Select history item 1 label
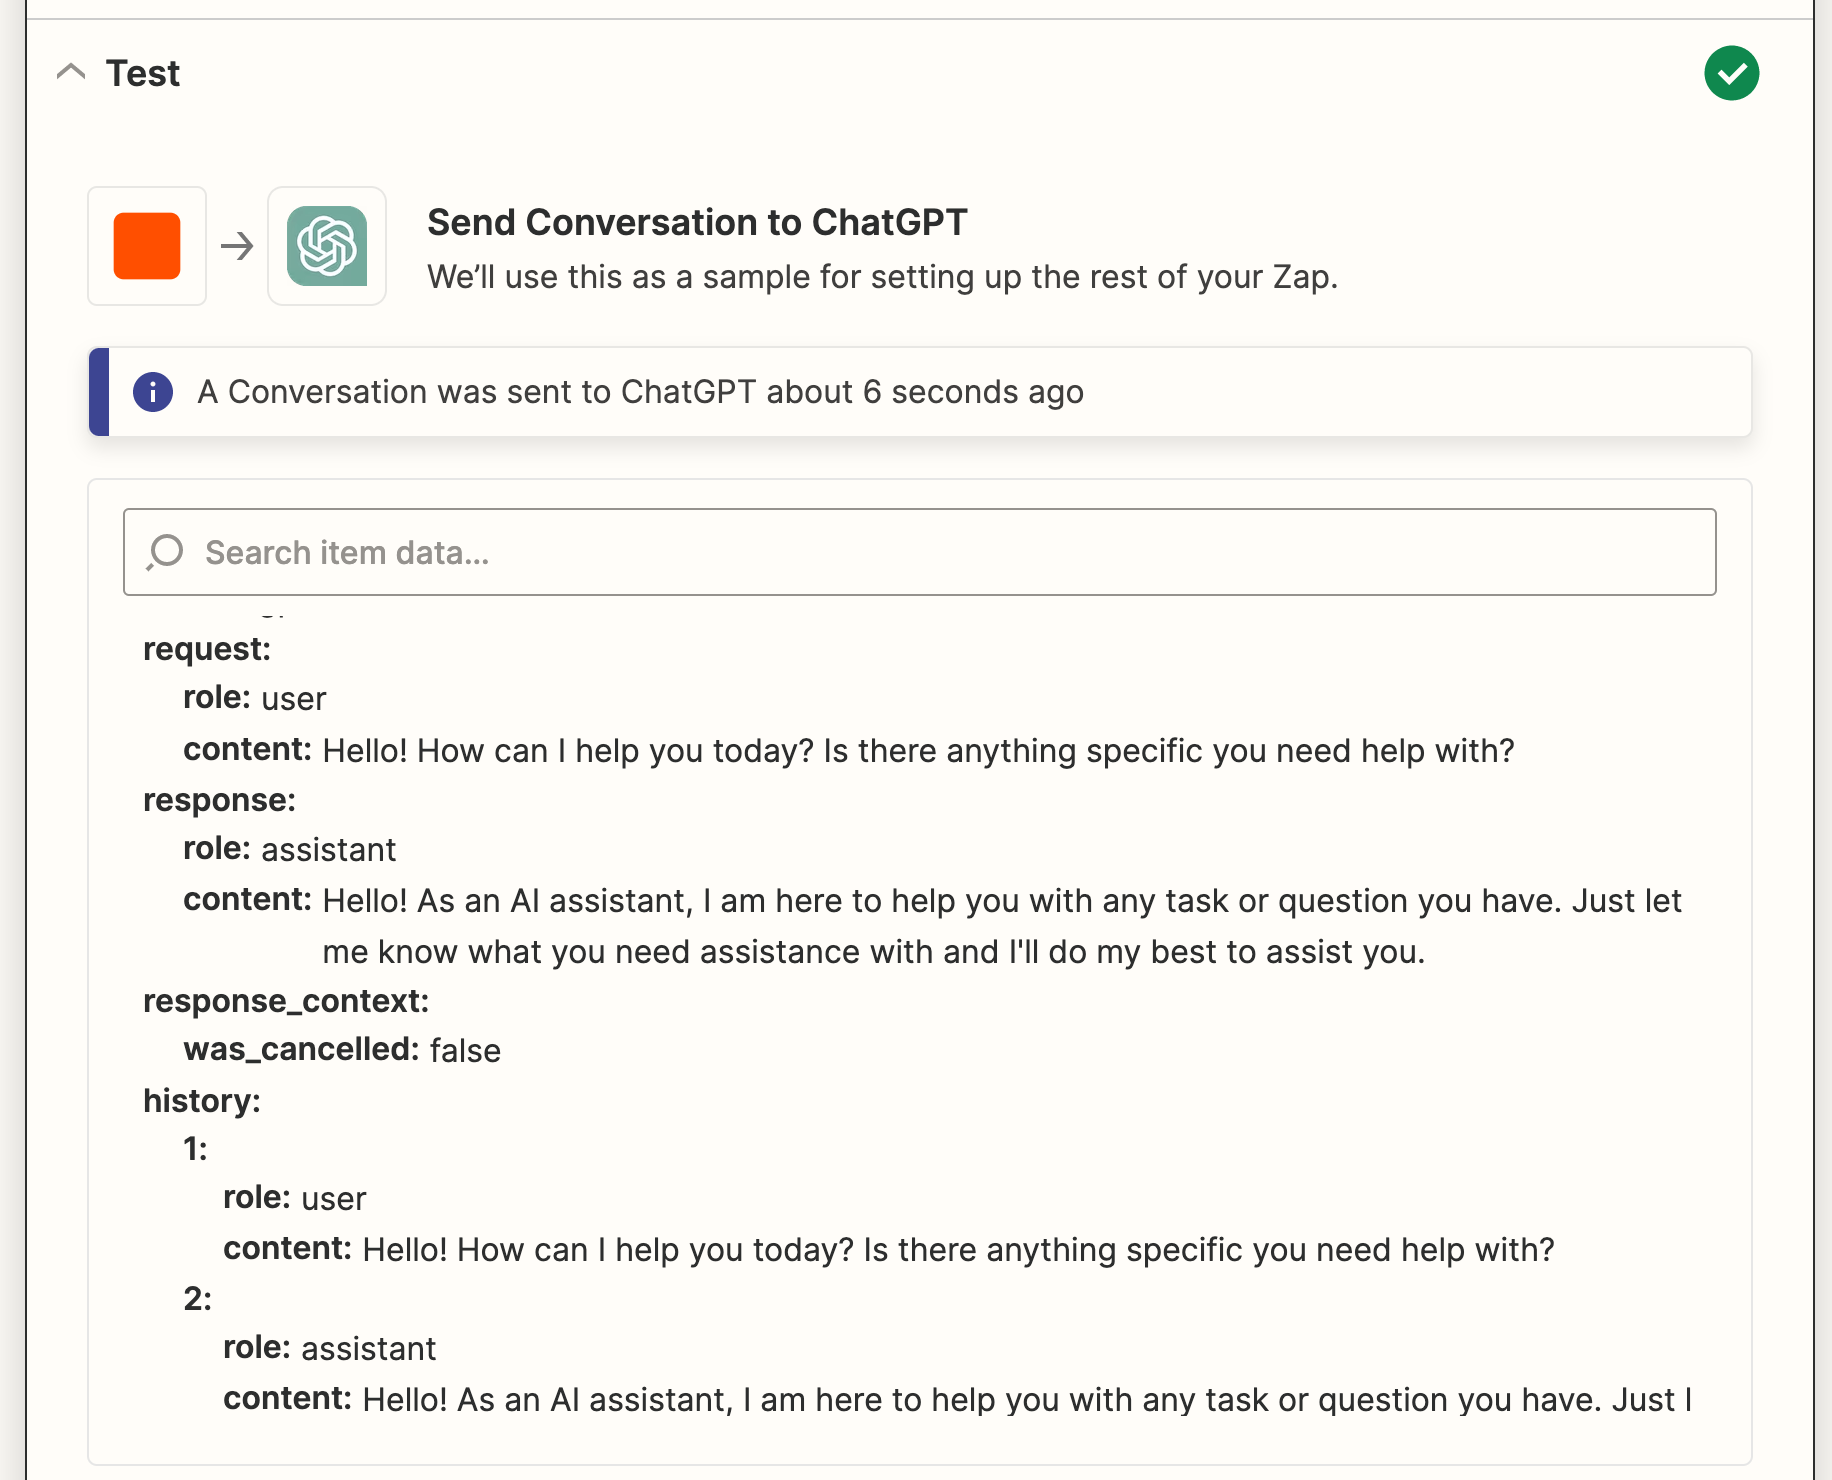1832x1480 pixels. pos(195,1149)
